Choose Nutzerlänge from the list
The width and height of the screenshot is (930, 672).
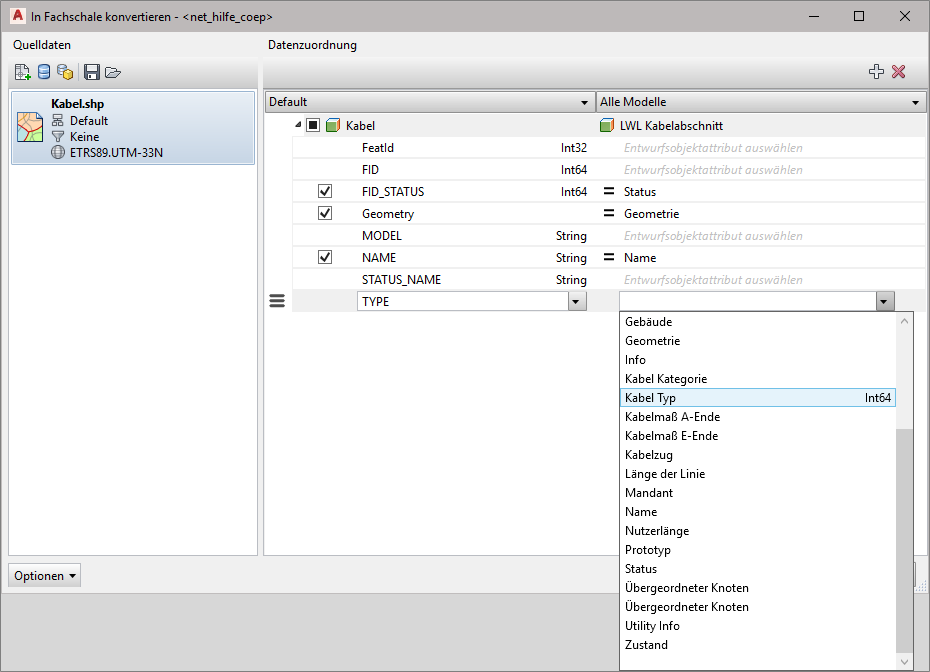tap(757, 530)
